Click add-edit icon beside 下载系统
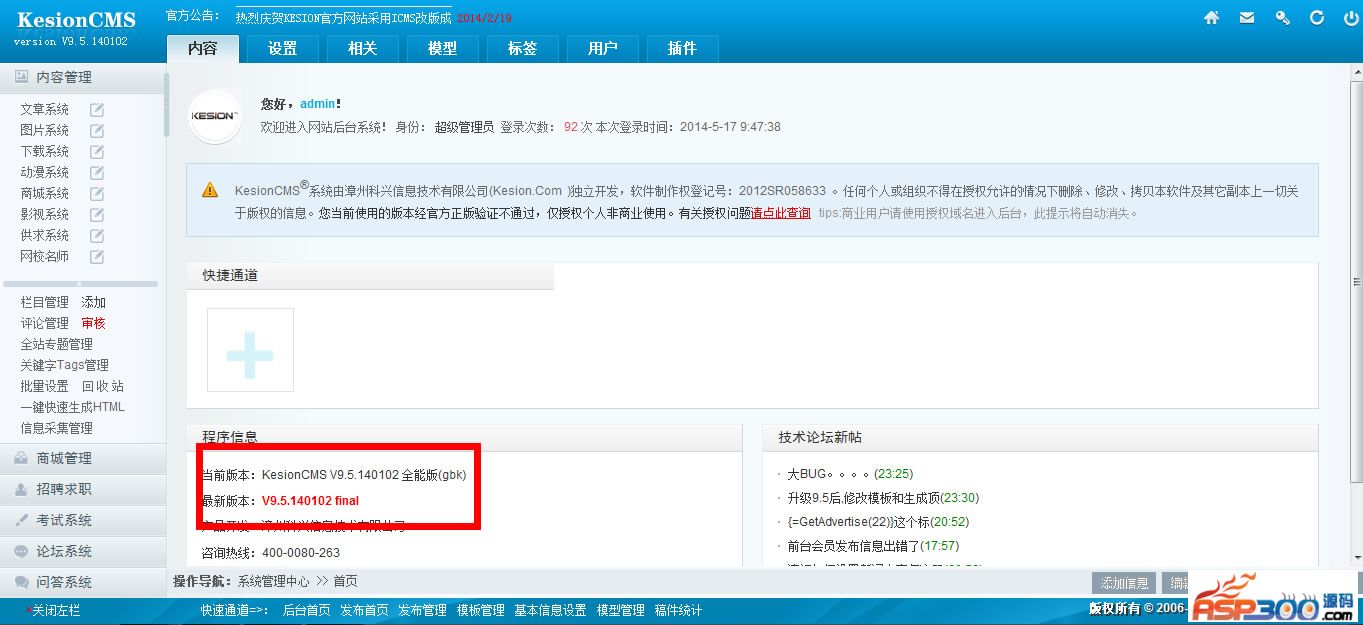 (x=97, y=151)
